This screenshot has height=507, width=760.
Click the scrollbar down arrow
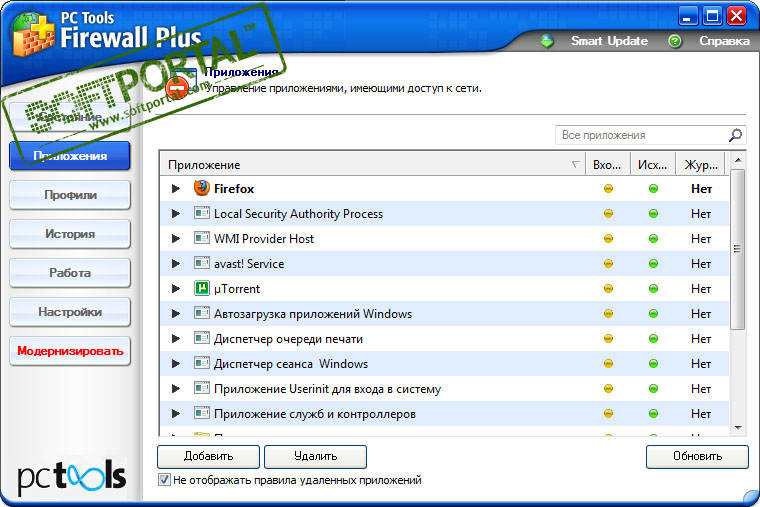coord(738,428)
